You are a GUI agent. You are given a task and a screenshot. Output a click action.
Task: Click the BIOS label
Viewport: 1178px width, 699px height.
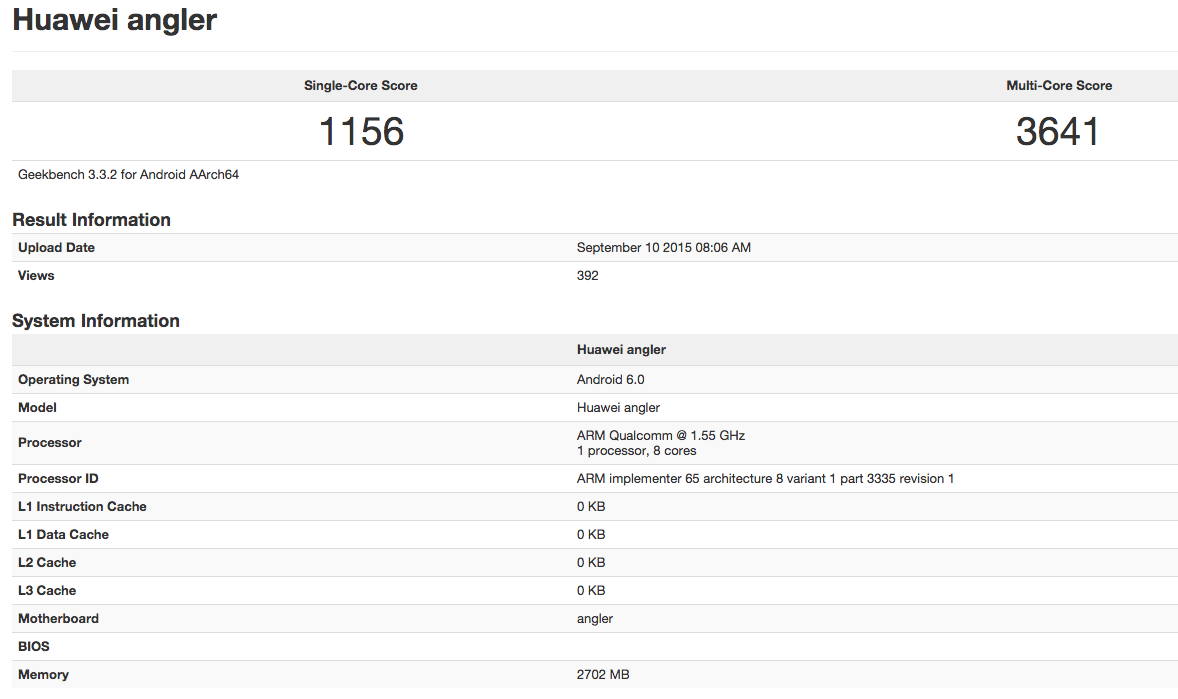point(34,646)
